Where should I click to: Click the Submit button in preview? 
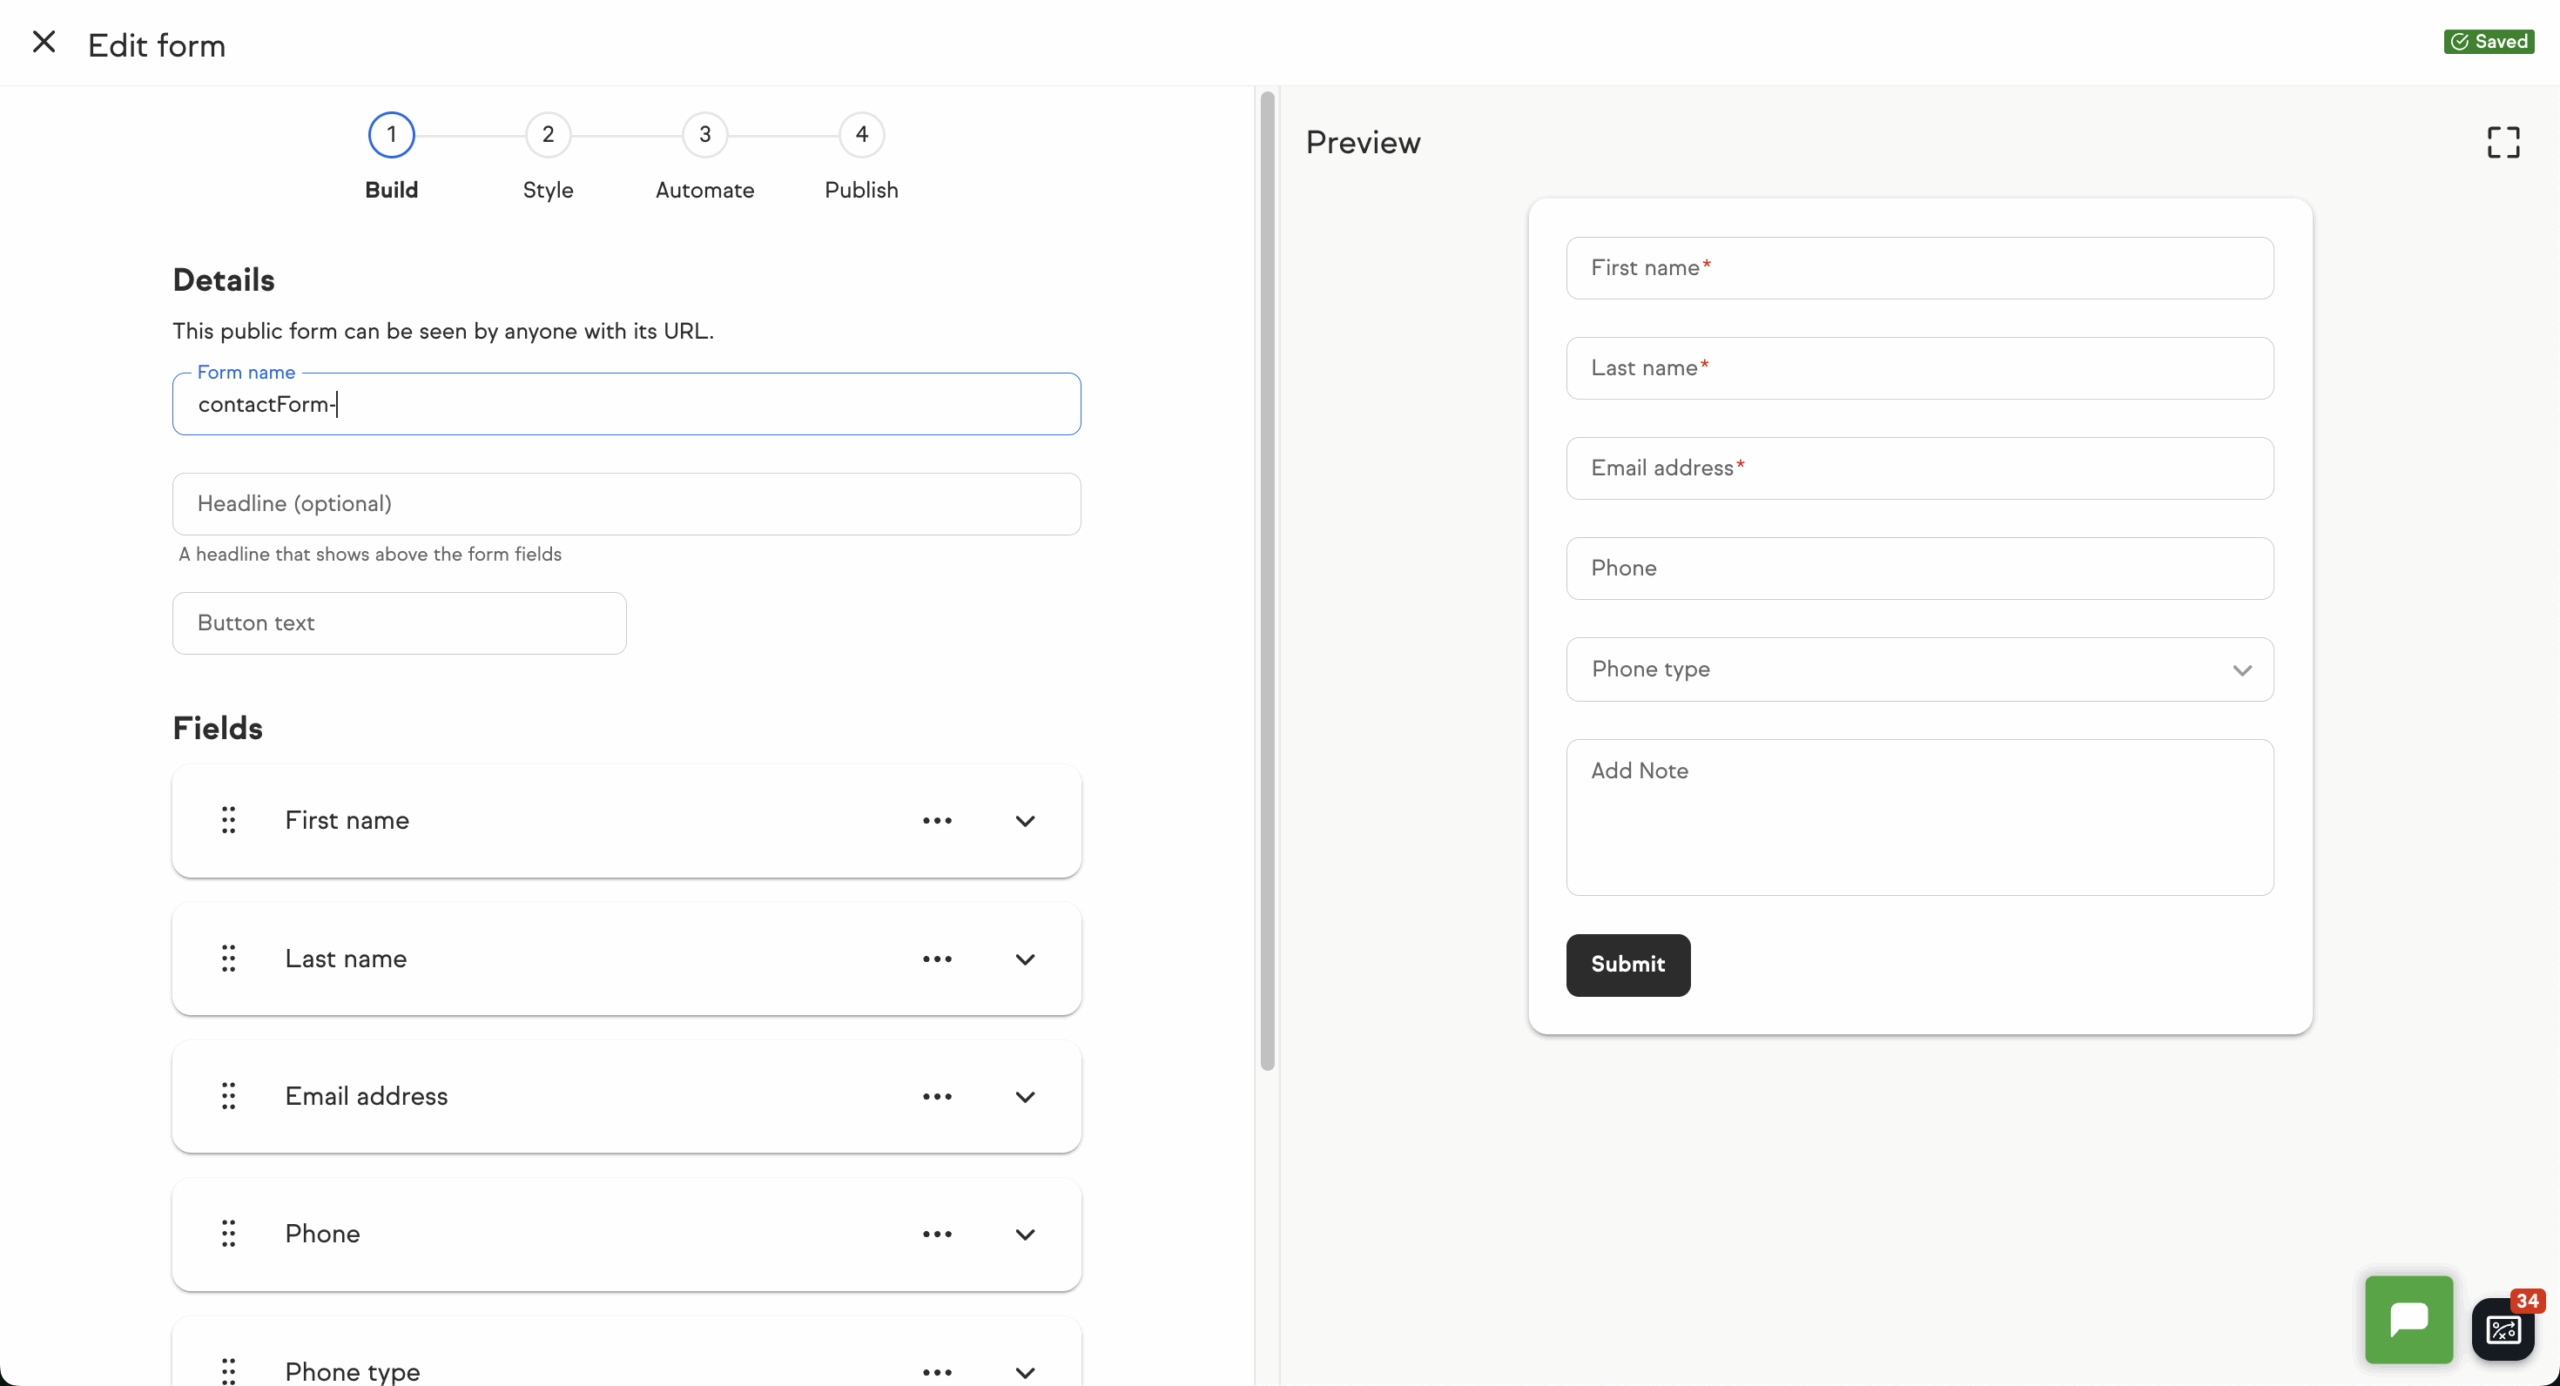point(1628,964)
